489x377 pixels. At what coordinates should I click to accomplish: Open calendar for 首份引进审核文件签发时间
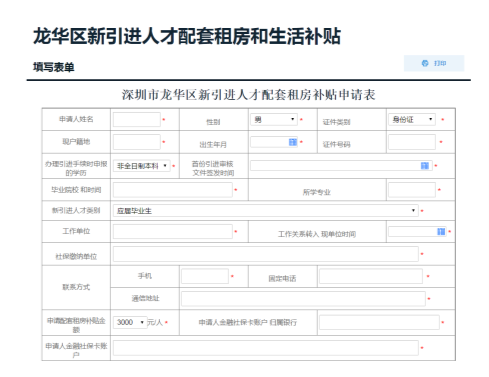(x=425, y=166)
